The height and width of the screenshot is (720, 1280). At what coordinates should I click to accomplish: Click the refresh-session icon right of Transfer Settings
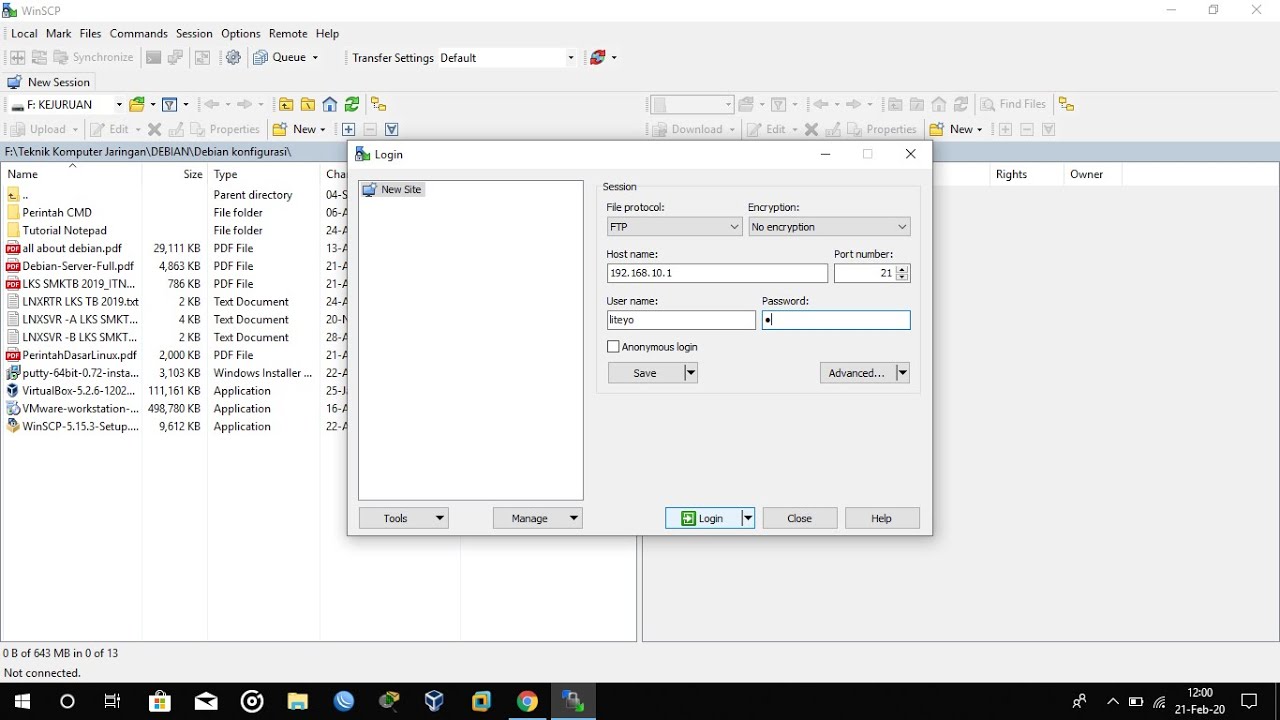598,57
